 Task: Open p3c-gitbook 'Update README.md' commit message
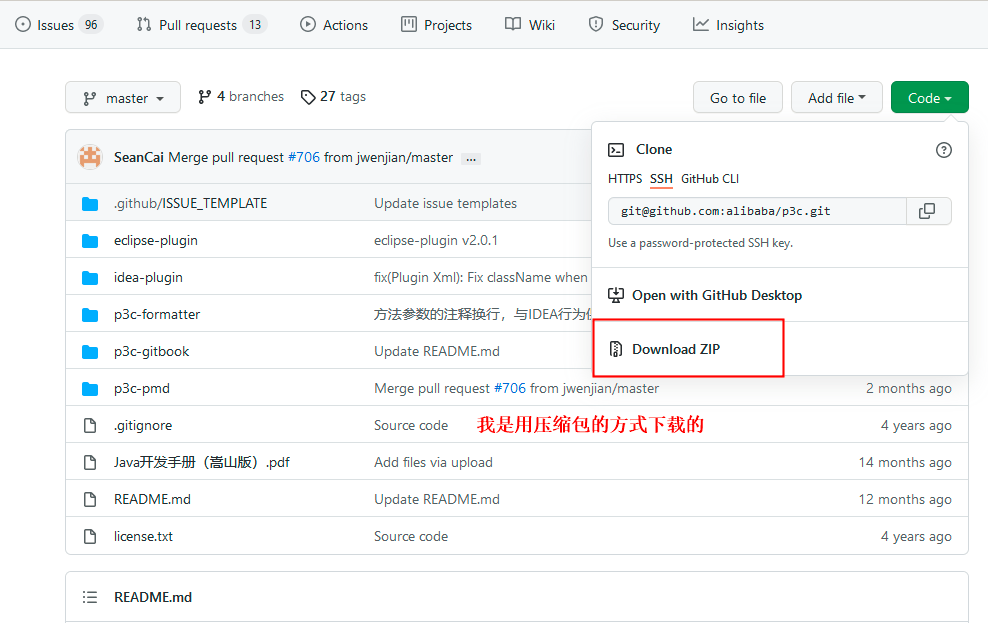pyautogui.click(x=437, y=352)
